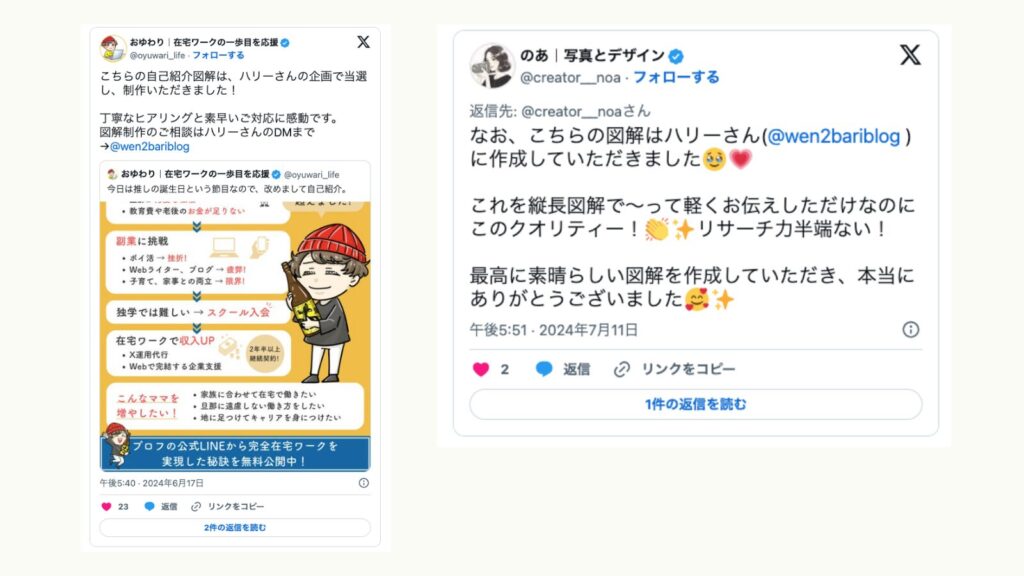Screen dimensions: 1024x576
Task: Click the link copy icon in the right tweet
Action: 622,370
